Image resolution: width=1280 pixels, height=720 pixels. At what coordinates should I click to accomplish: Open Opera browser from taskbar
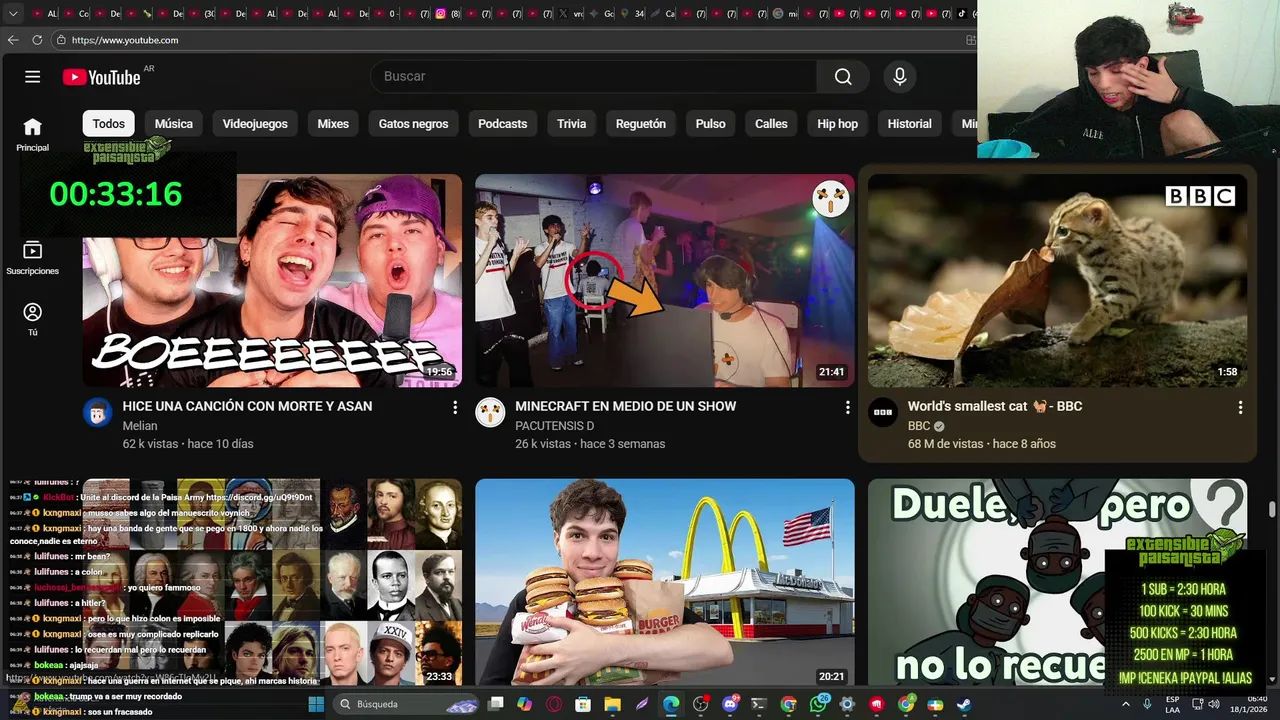pos(554,704)
